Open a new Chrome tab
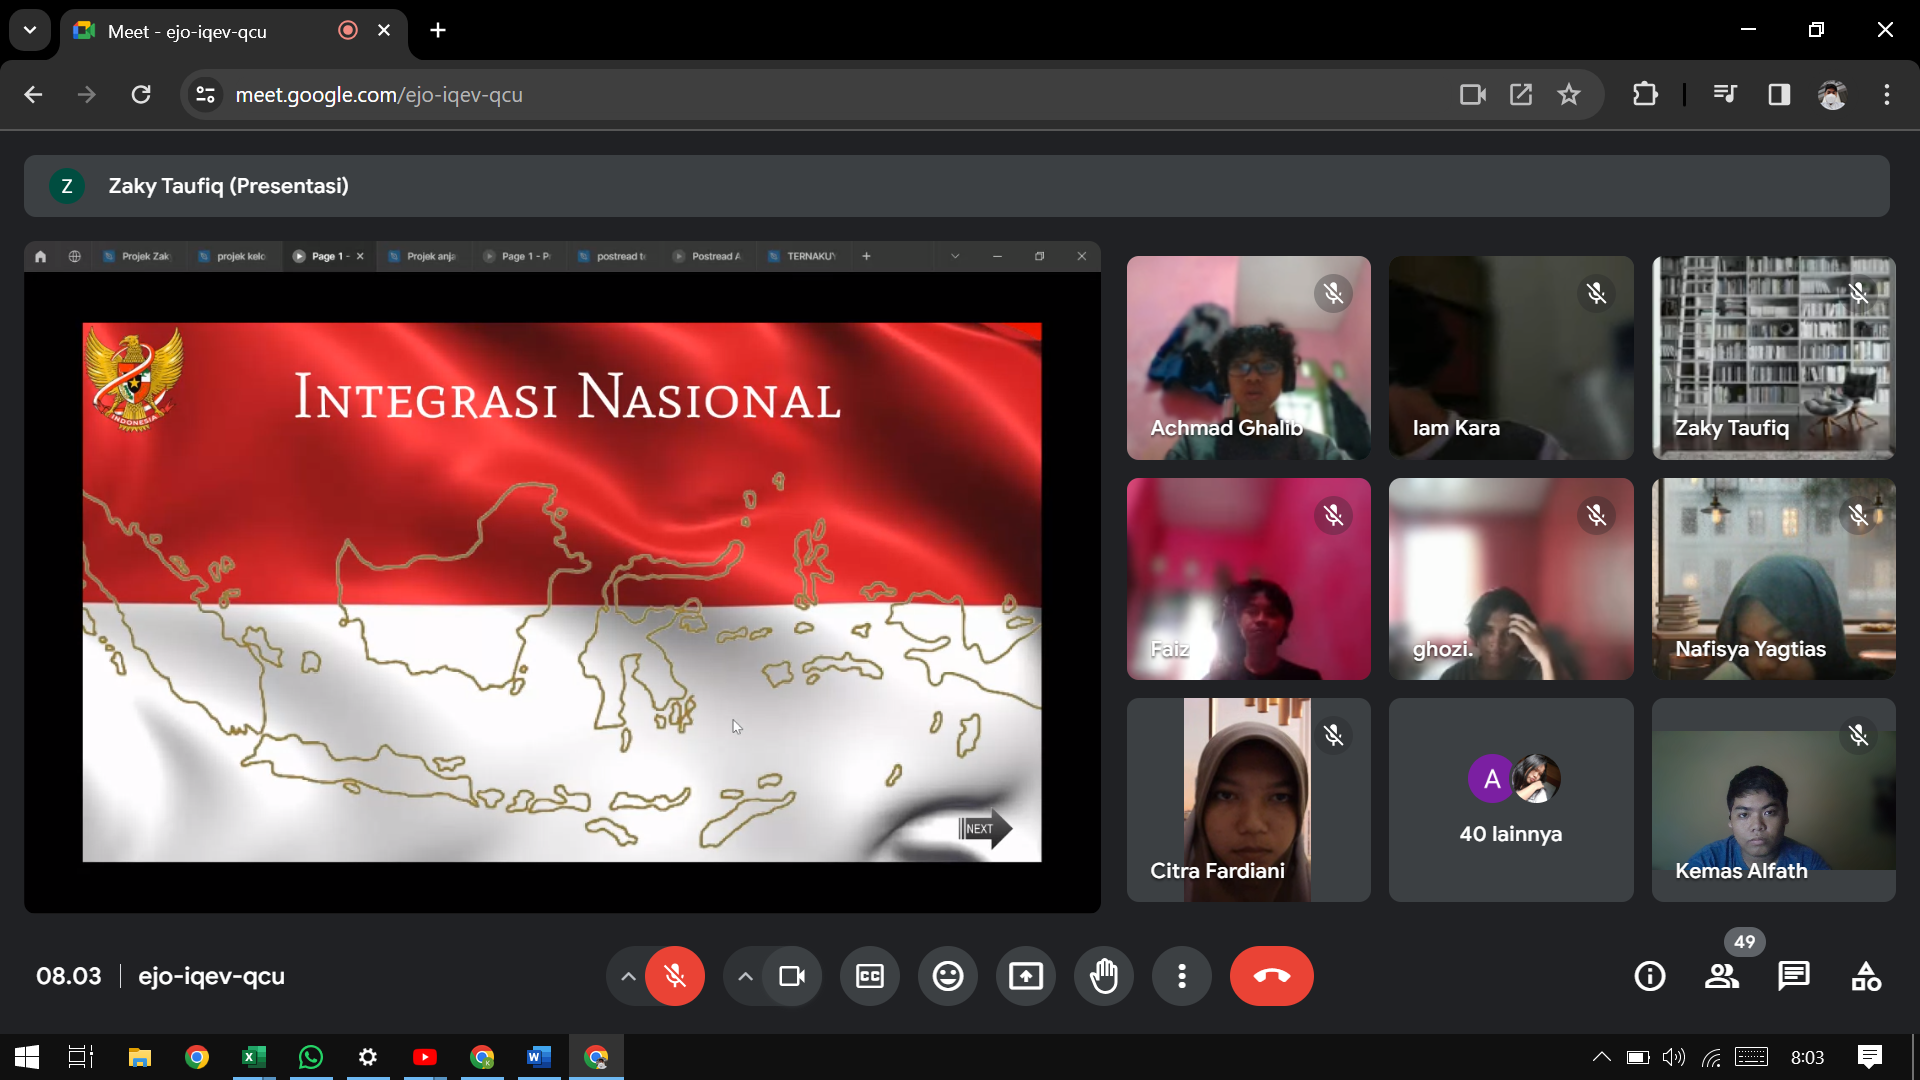The image size is (1920, 1080). 438,31
